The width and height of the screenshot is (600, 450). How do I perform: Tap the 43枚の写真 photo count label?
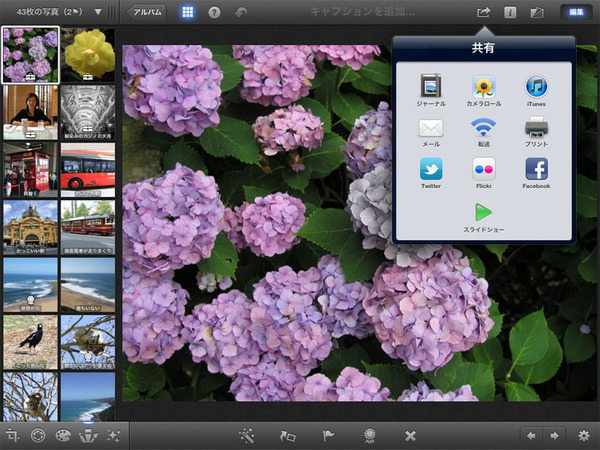click(x=49, y=12)
